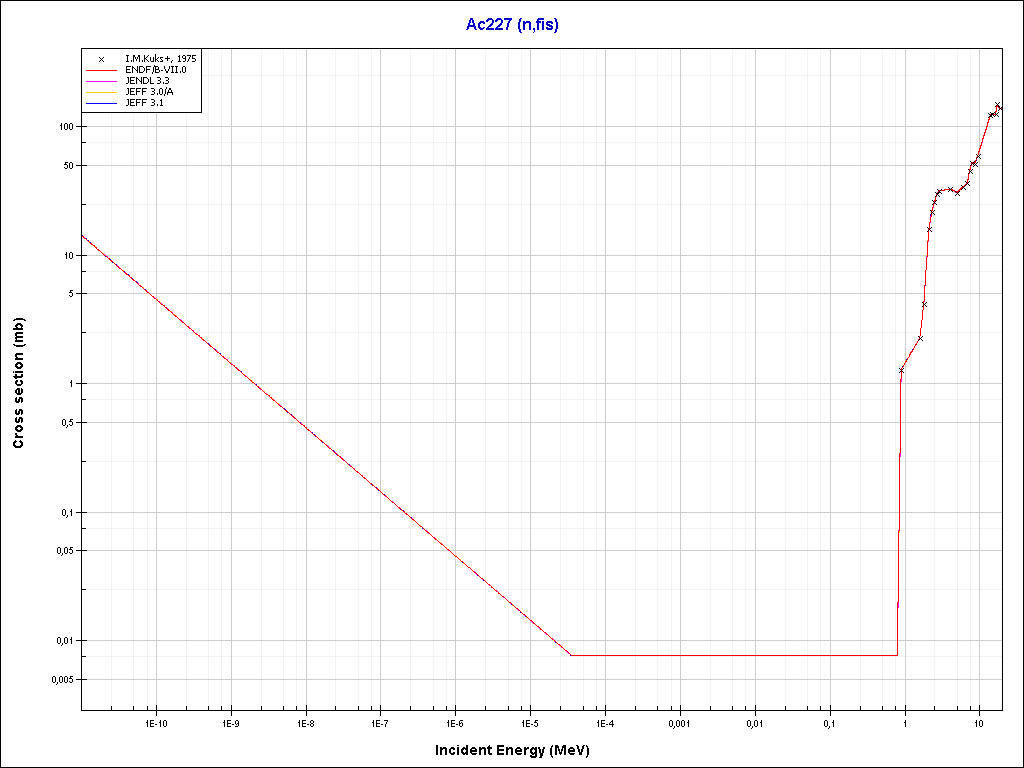Click the cross marker icon for I.M.Kuks+ in legend
This screenshot has height=768, width=1024.
101,59
